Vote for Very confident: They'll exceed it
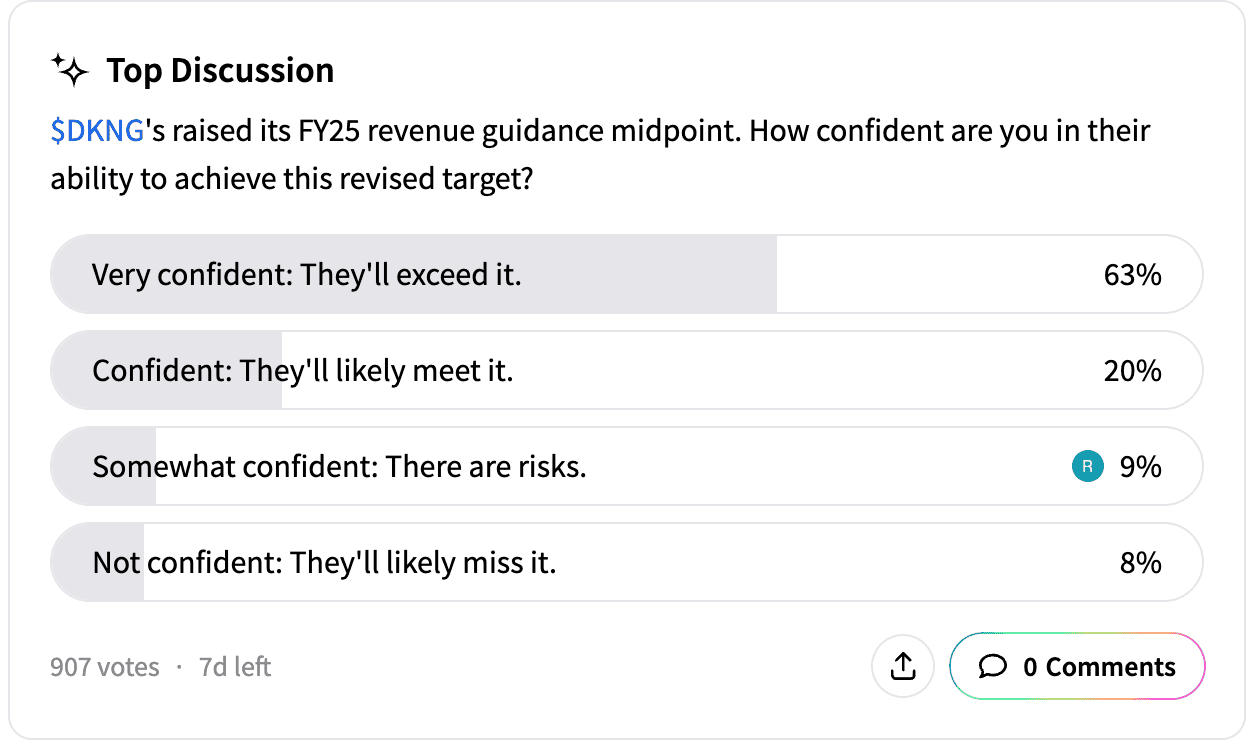This screenshot has width=1248, height=750. [626, 274]
